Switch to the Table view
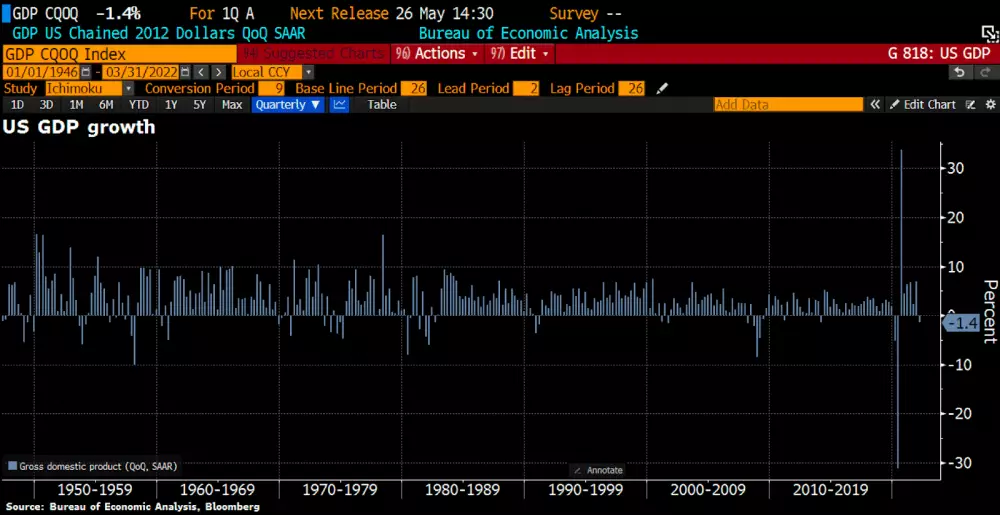Viewport: 1000px width, 515px height. 382,105
